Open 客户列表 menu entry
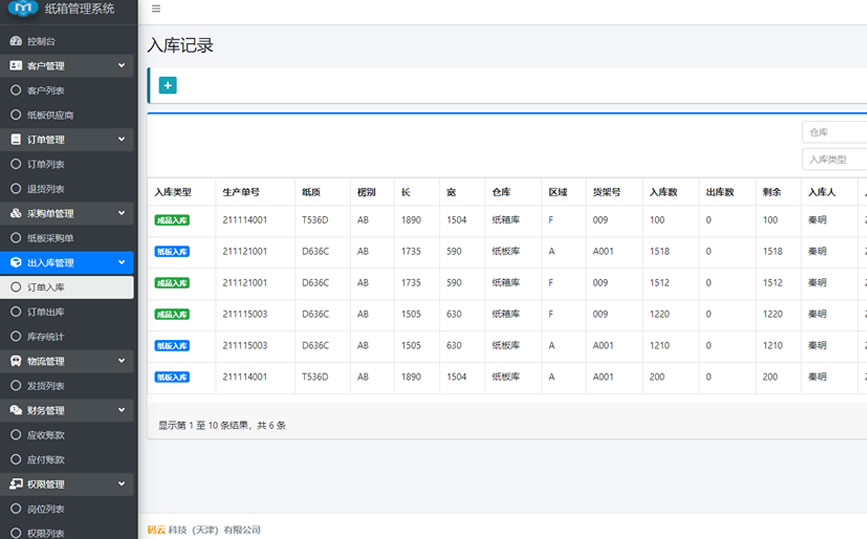This screenshot has width=867, height=539. (67, 90)
